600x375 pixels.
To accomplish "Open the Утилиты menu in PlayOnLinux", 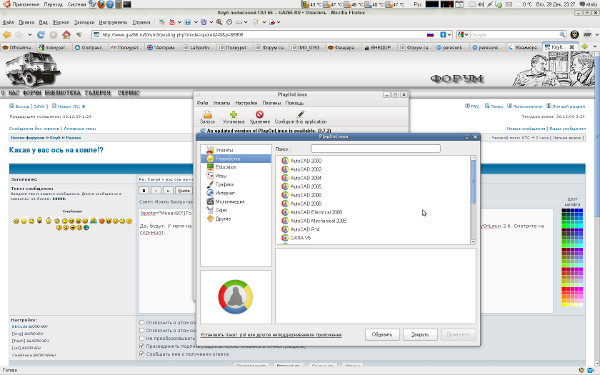I will tap(222, 103).
